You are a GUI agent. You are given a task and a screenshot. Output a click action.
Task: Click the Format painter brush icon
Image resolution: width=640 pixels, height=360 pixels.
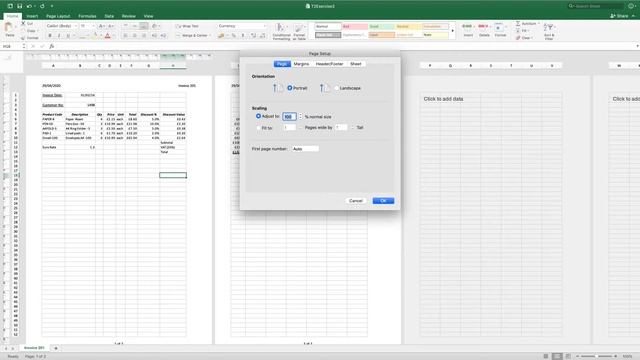click(23, 38)
